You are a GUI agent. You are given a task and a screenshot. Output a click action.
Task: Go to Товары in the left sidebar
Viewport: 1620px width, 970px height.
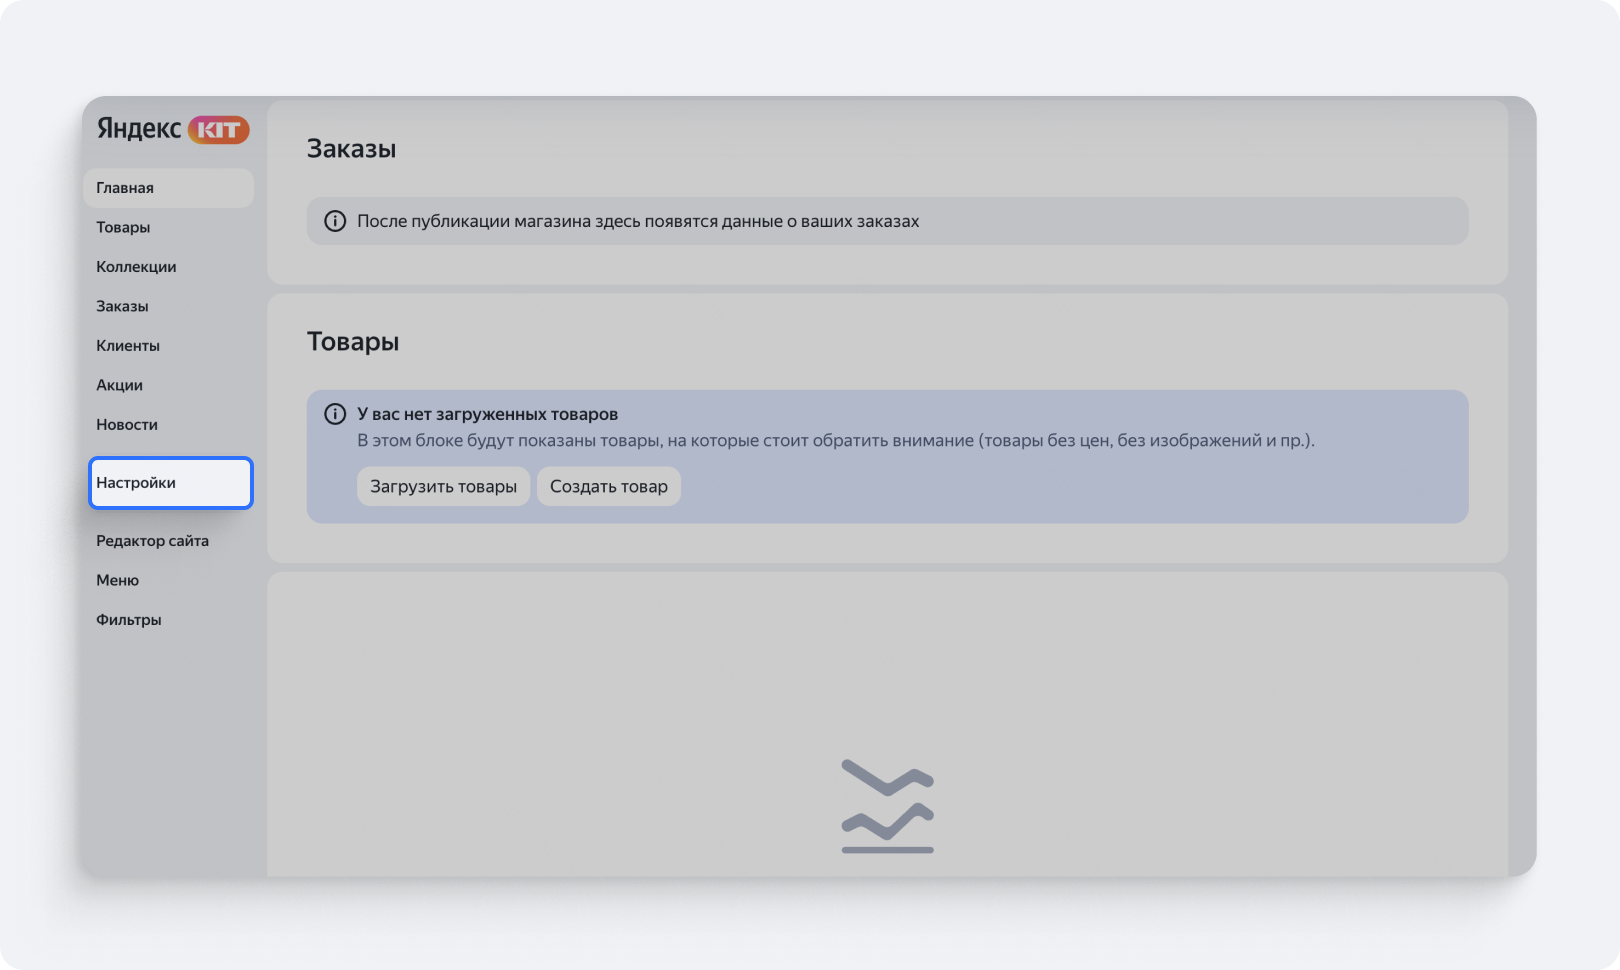(123, 227)
